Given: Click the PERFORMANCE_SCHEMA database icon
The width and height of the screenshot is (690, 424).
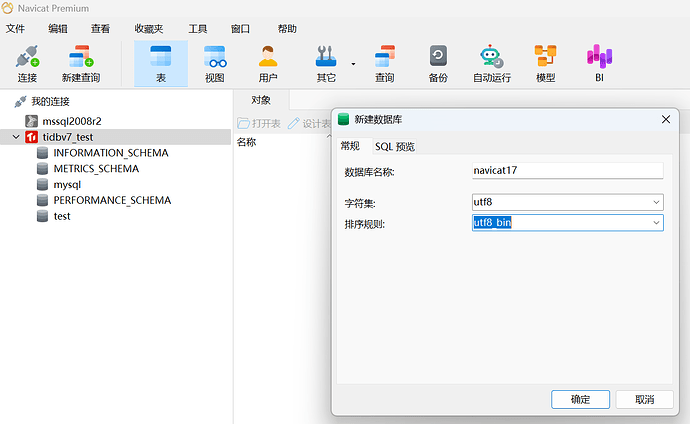Looking at the screenshot, I should (42, 200).
